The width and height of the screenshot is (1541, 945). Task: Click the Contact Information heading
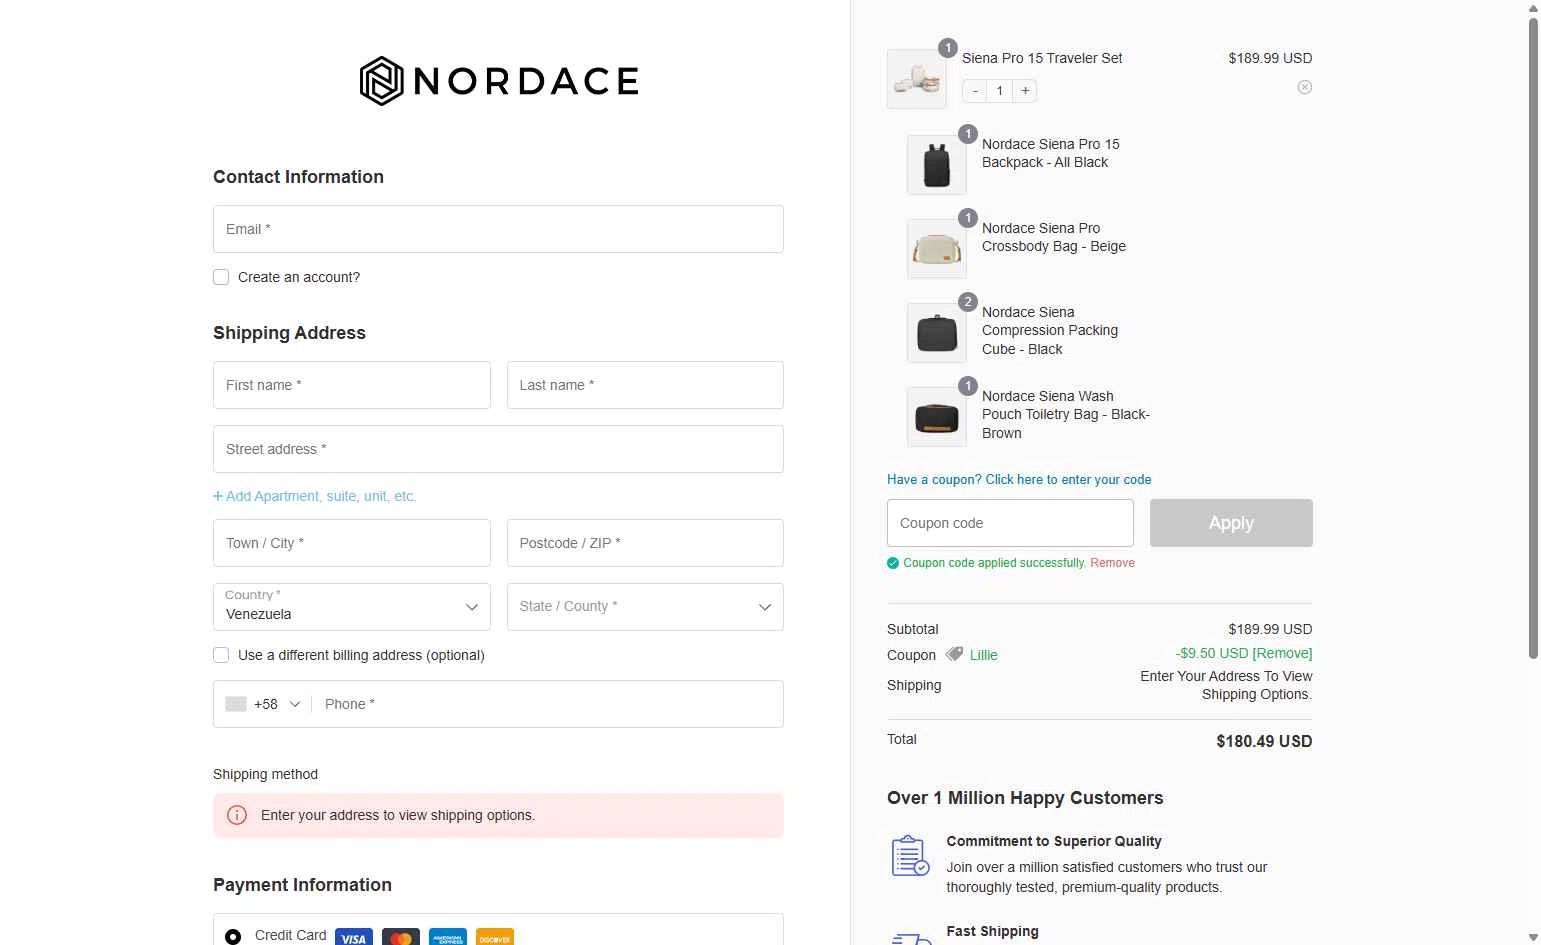click(x=298, y=177)
